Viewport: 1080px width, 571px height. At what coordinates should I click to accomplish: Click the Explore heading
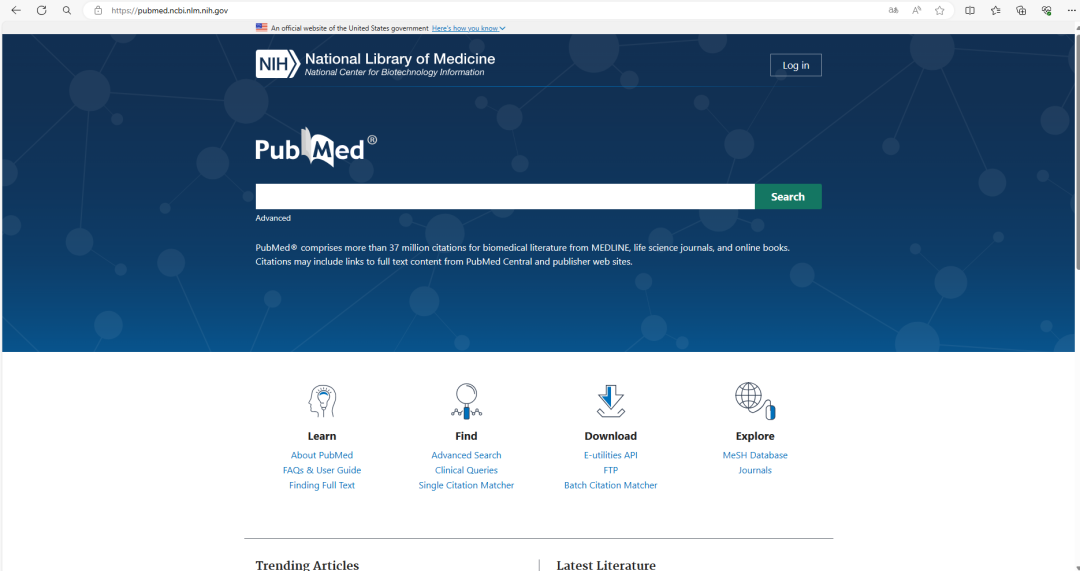click(x=755, y=436)
